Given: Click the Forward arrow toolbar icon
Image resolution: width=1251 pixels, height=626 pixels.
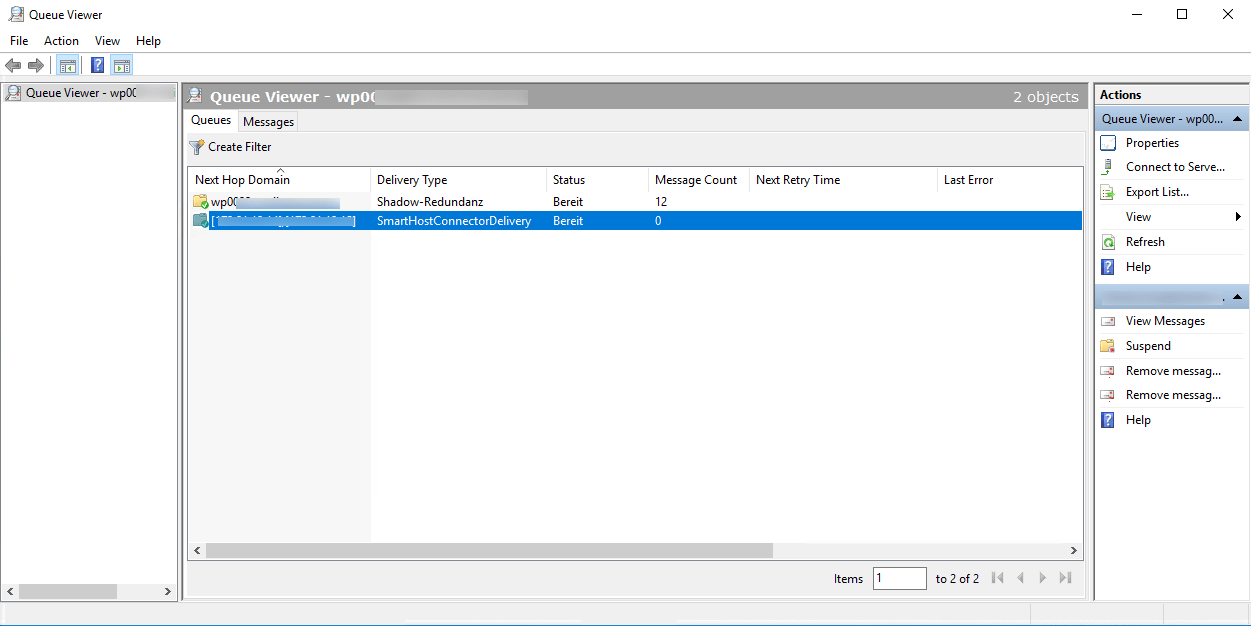Looking at the screenshot, I should click(36, 66).
